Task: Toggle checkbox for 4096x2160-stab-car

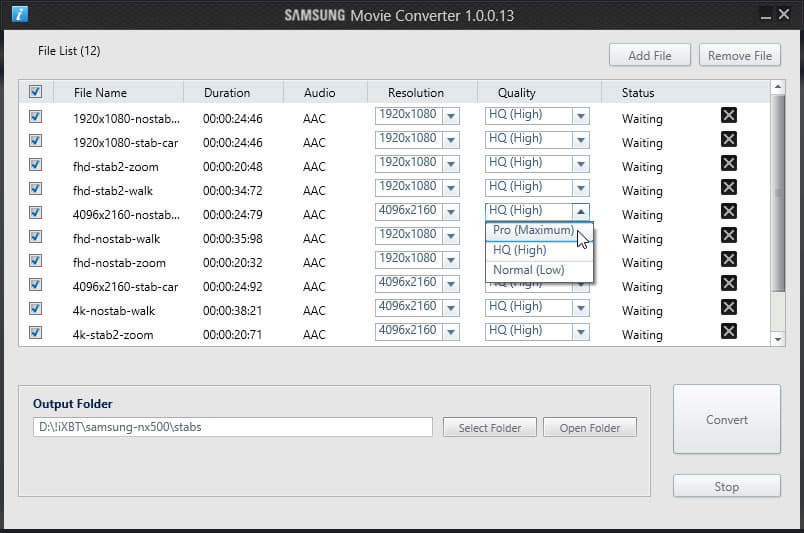Action: (35, 285)
